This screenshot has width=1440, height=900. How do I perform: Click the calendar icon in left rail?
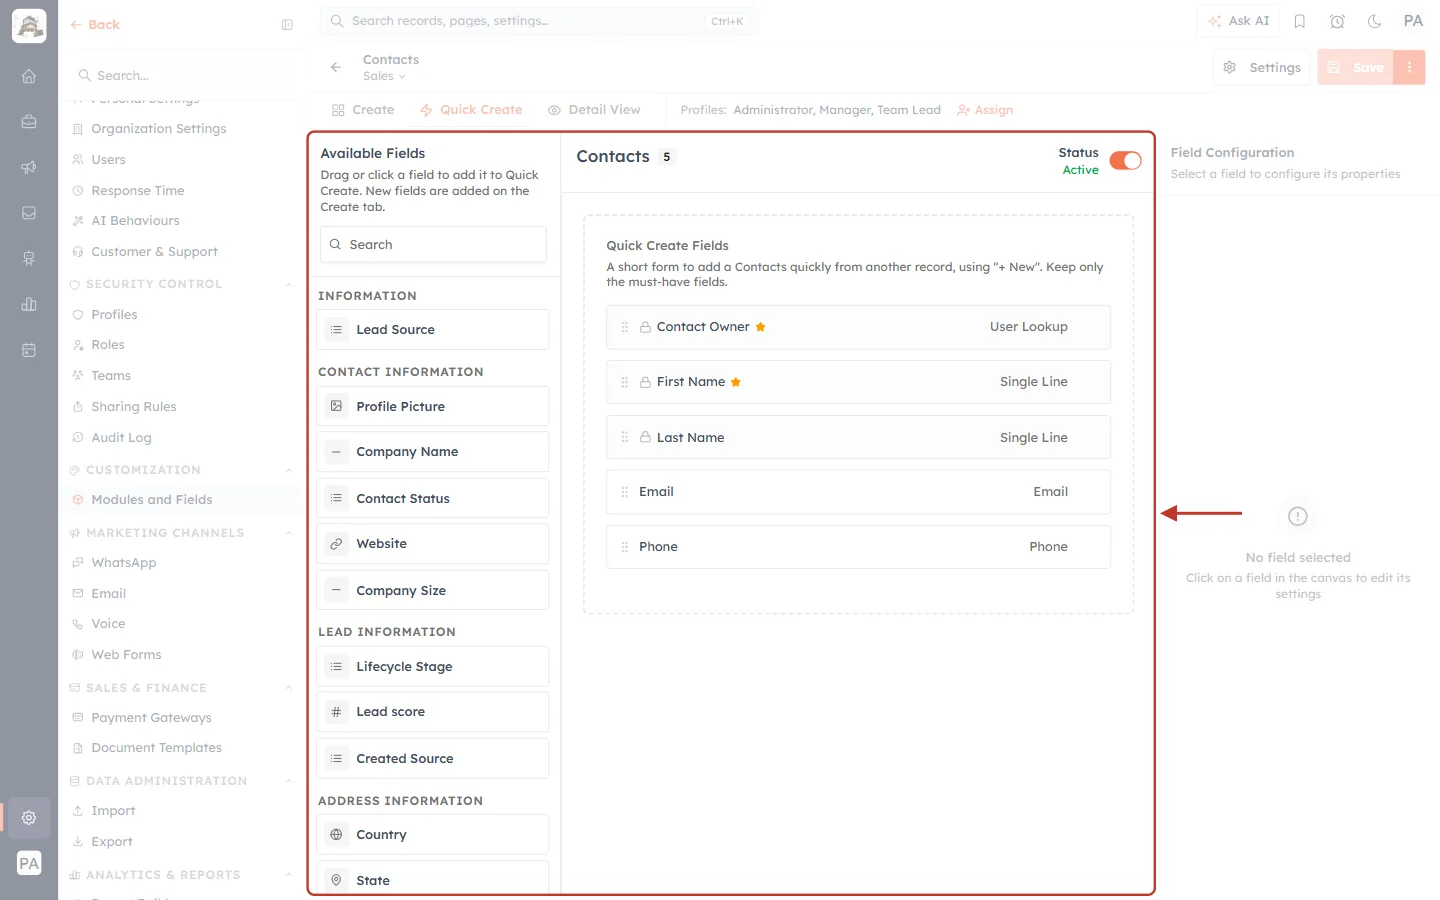point(29,350)
